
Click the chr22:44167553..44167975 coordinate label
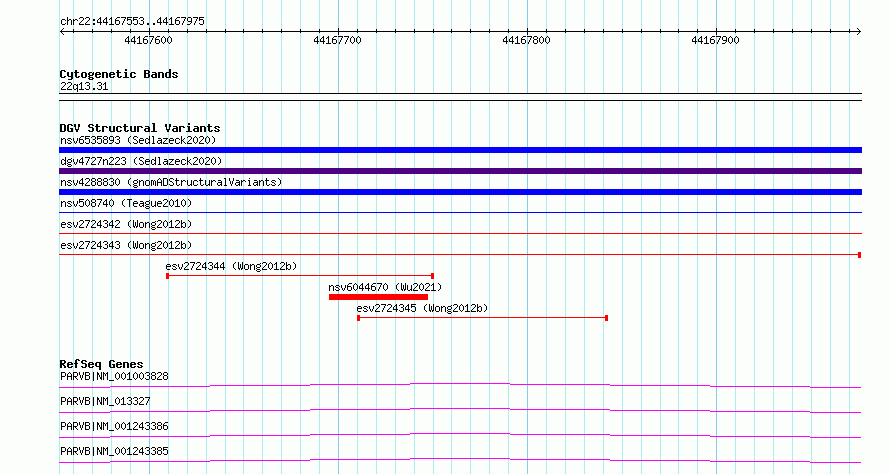pos(132,21)
